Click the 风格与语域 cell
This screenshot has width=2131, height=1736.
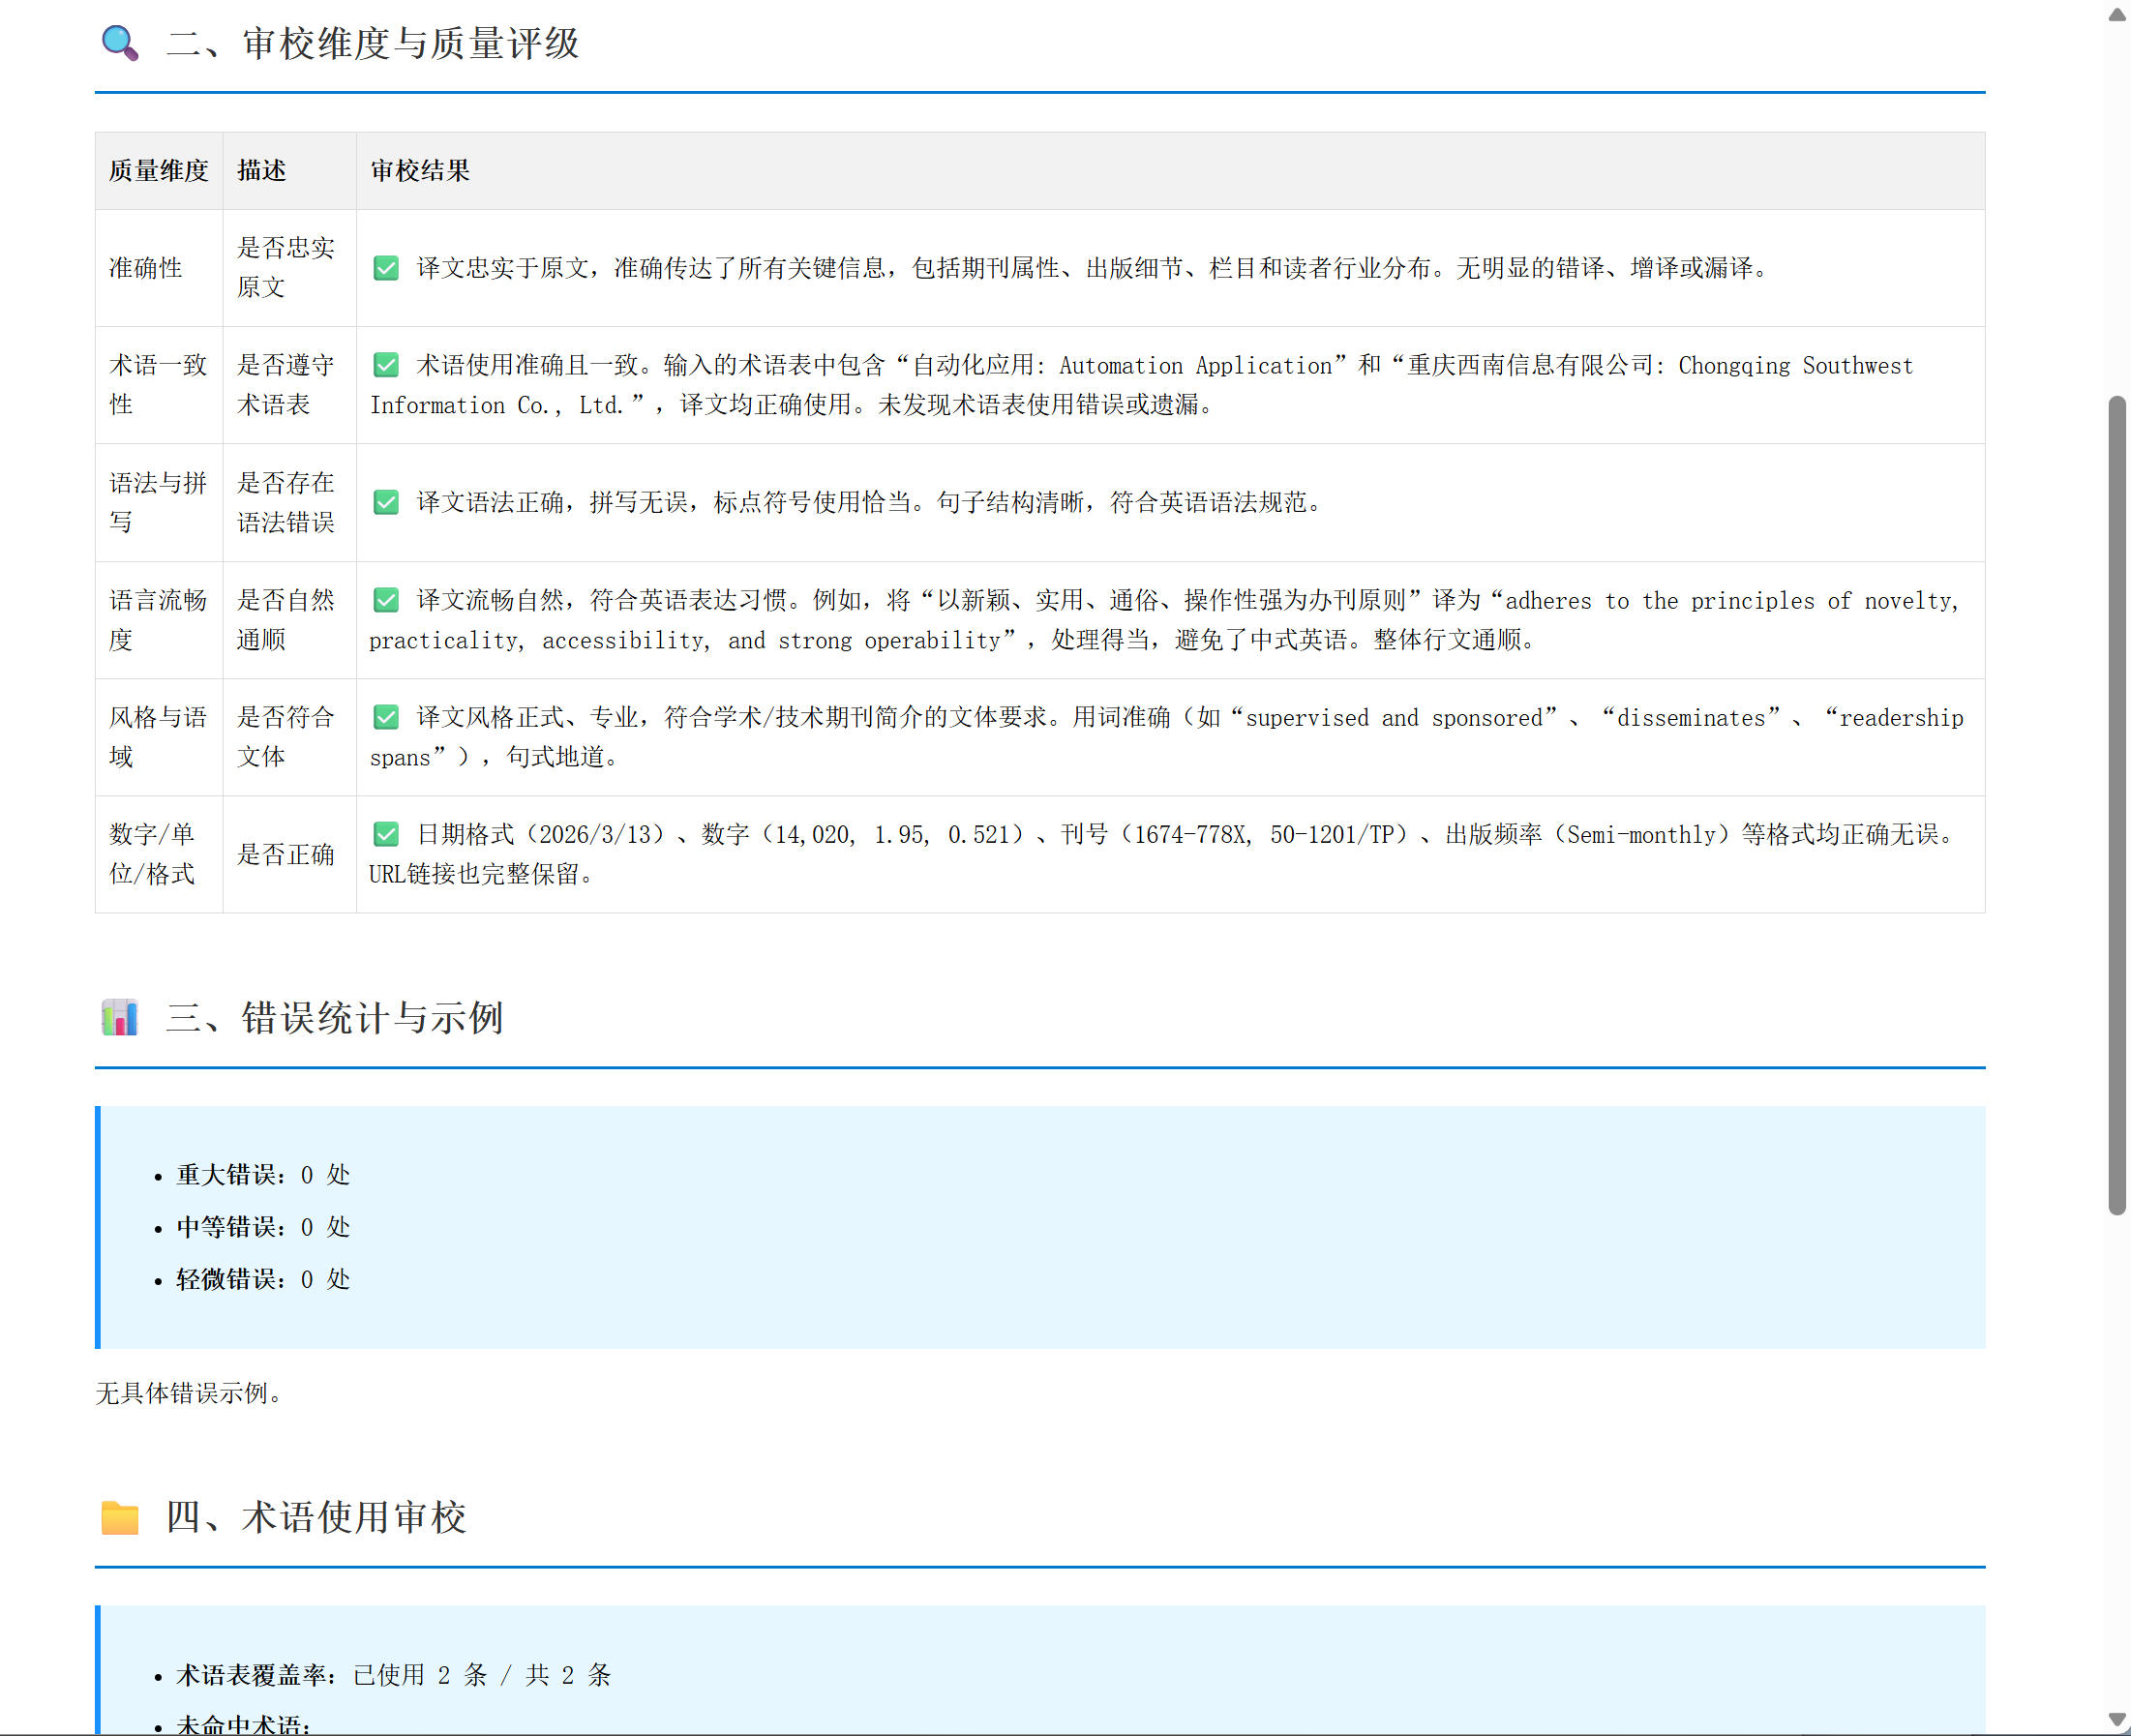pos(159,737)
